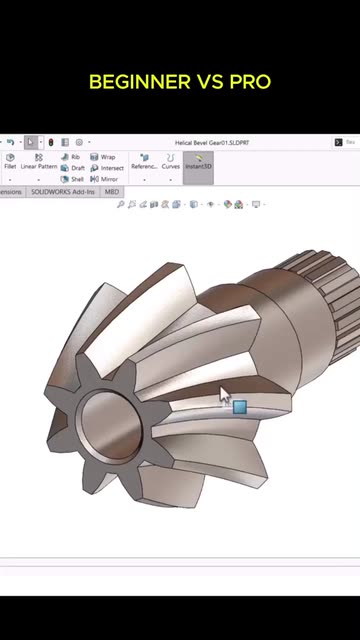Select the Shell feature

[72, 179]
